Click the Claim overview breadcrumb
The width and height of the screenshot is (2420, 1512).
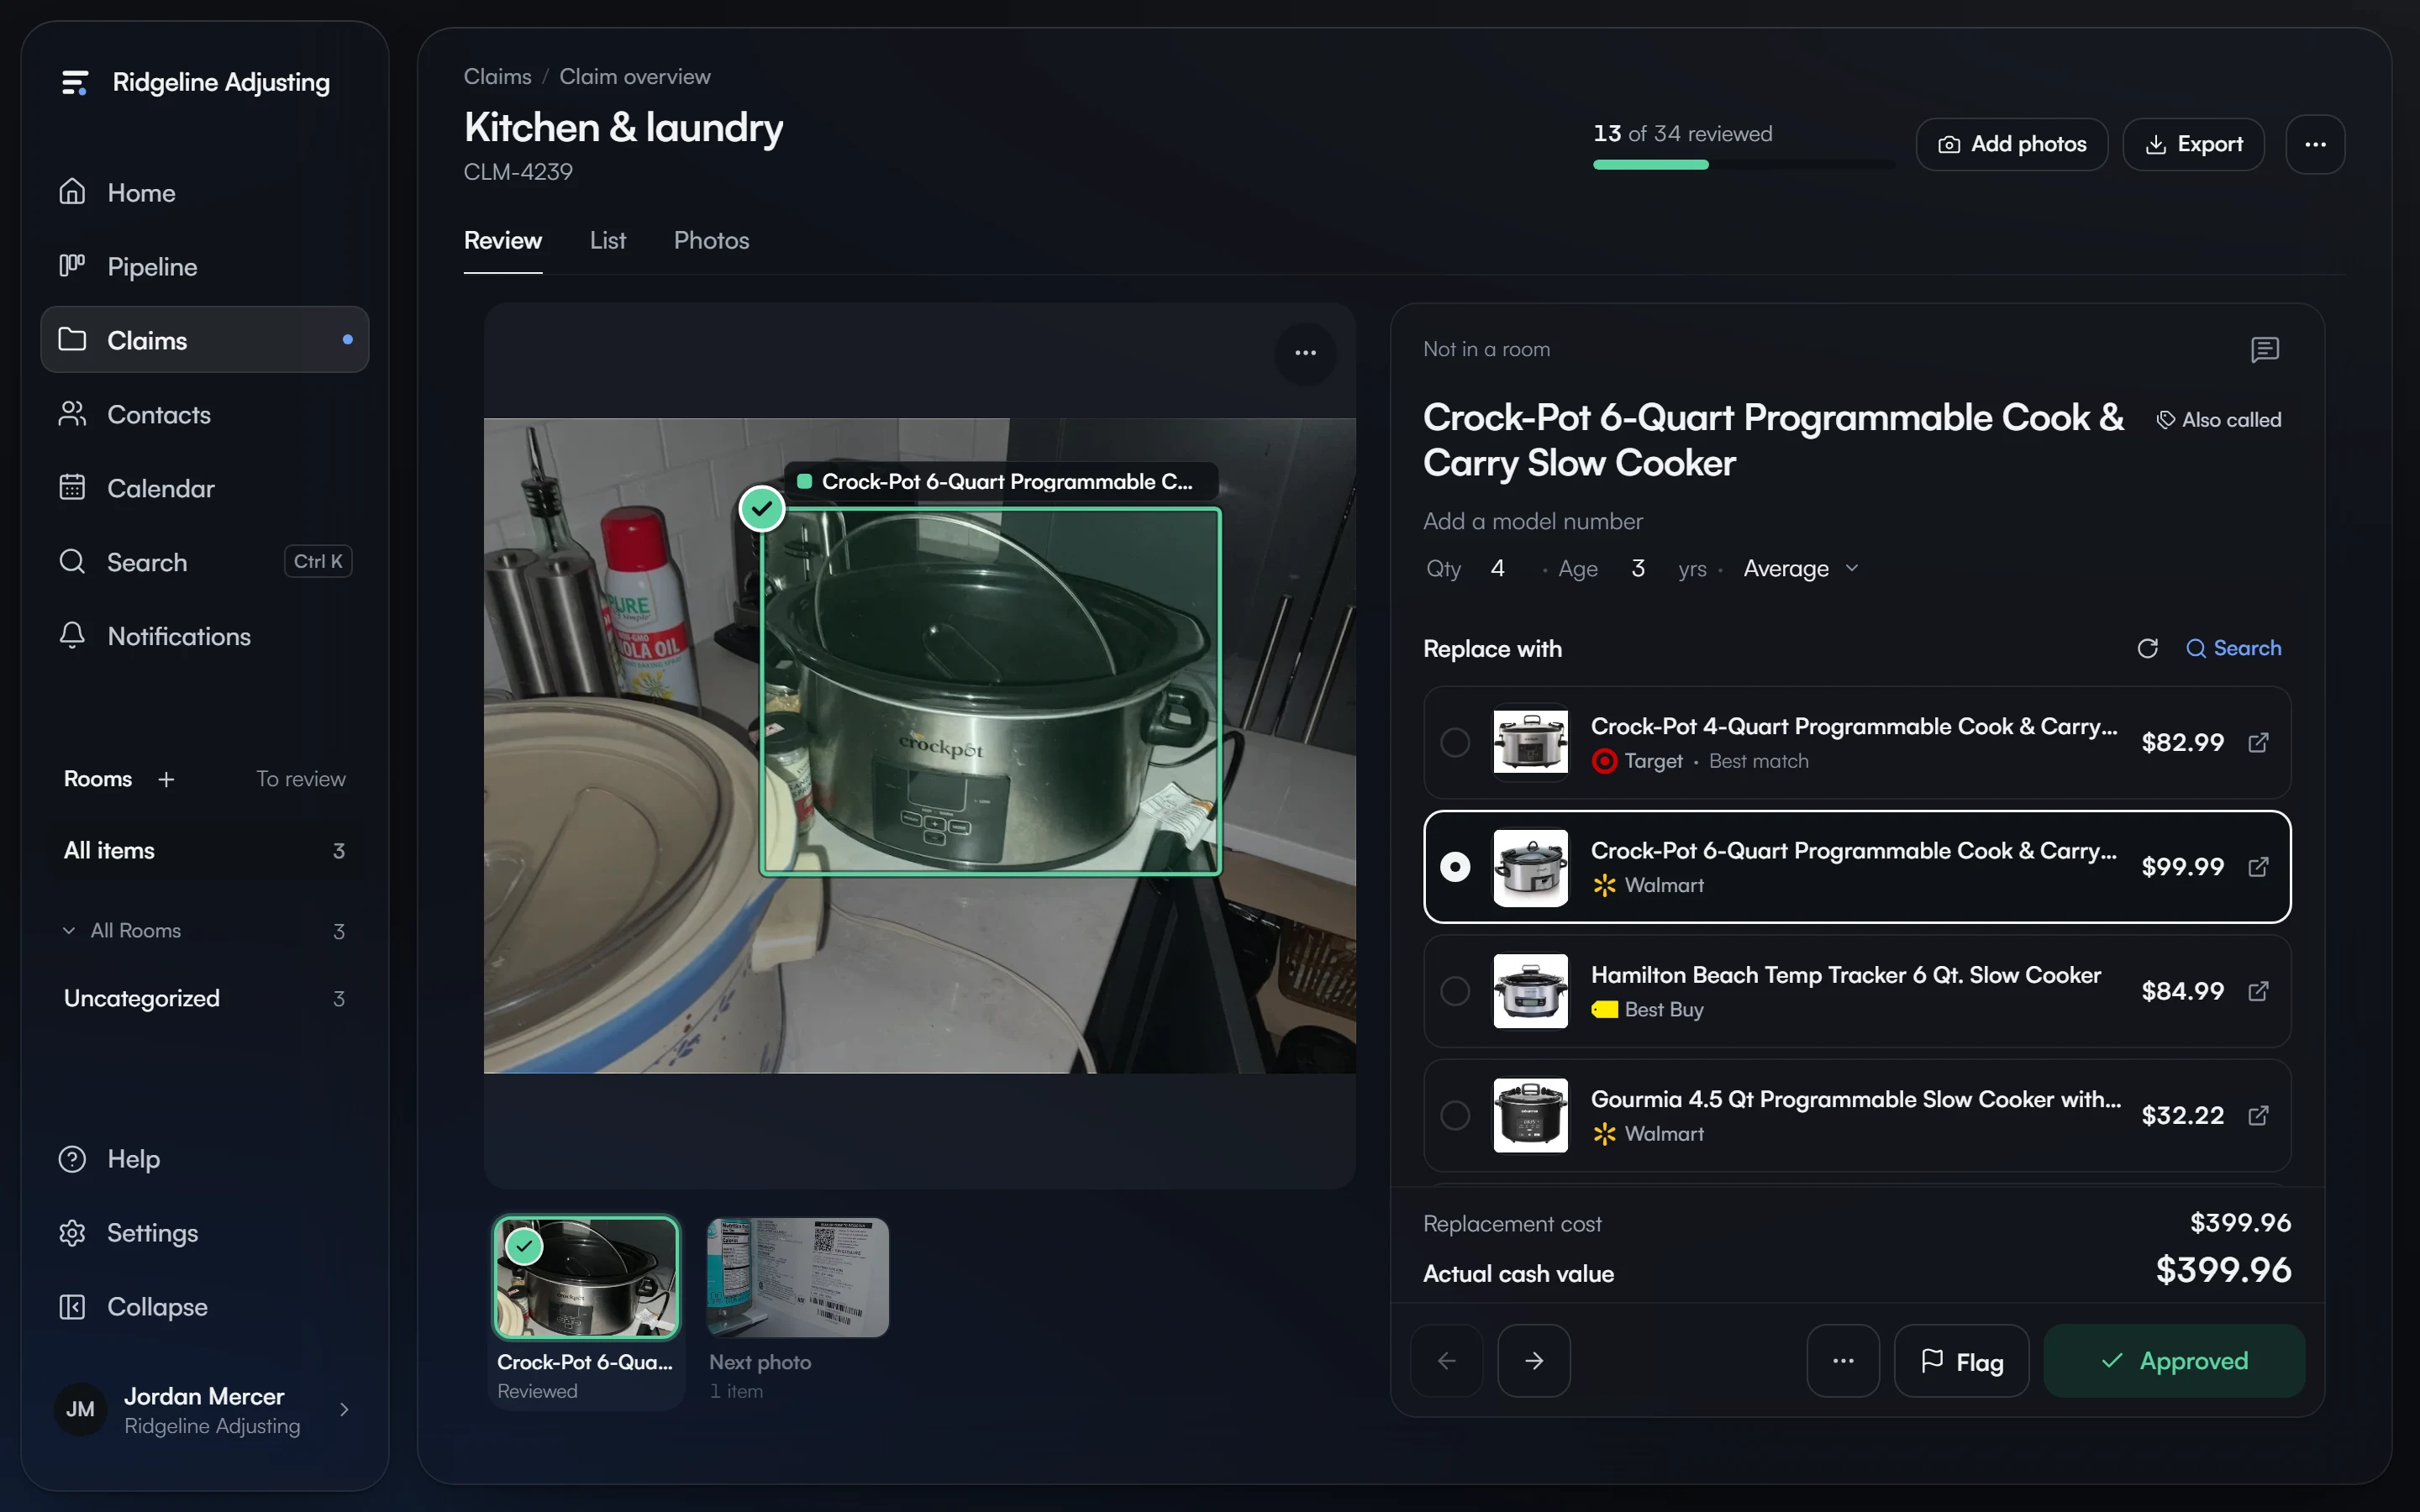tap(634, 77)
